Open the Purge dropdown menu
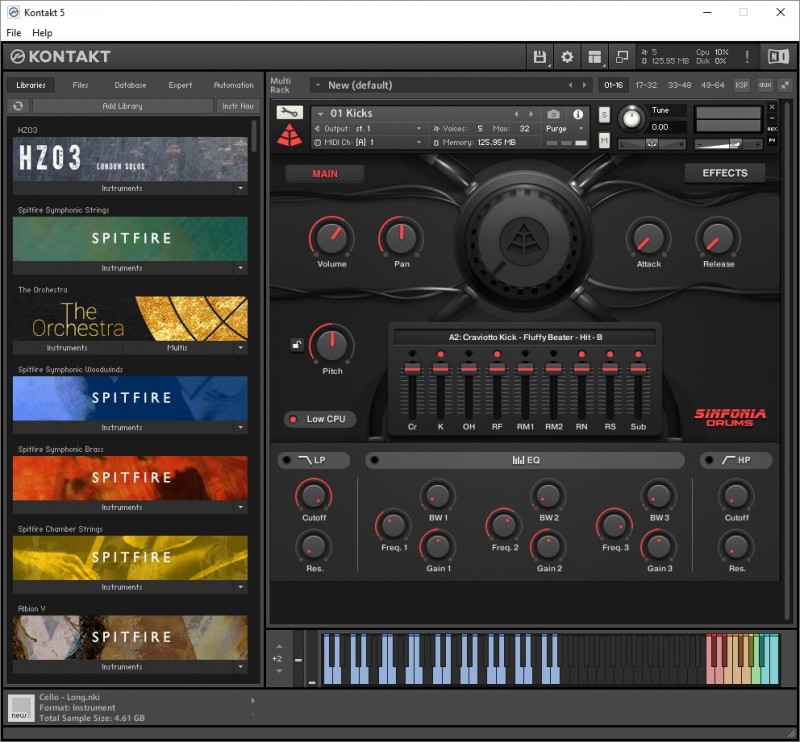Viewport: 800px width, 742px height. coord(565,129)
